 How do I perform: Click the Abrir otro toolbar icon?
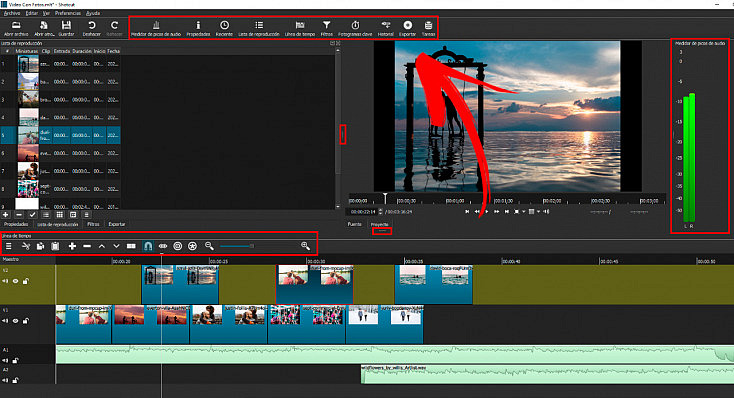(44, 29)
